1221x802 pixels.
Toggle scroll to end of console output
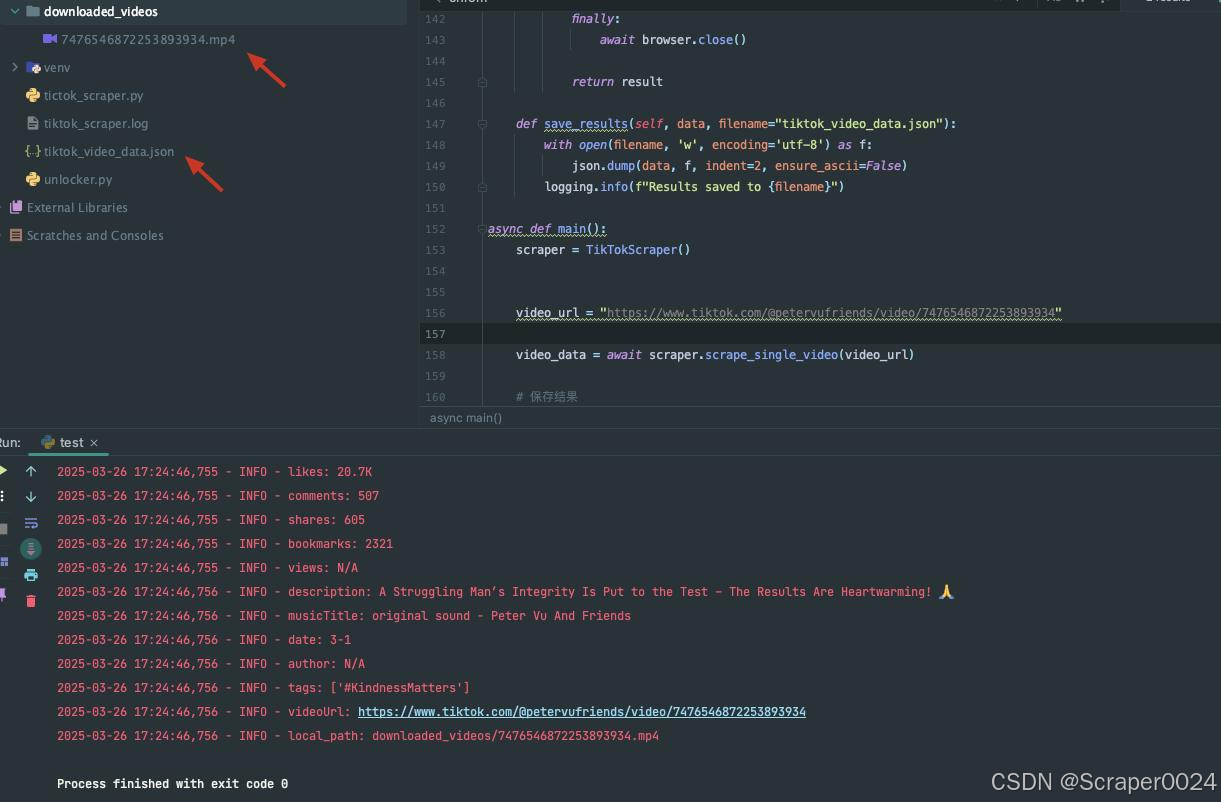click(x=31, y=549)
